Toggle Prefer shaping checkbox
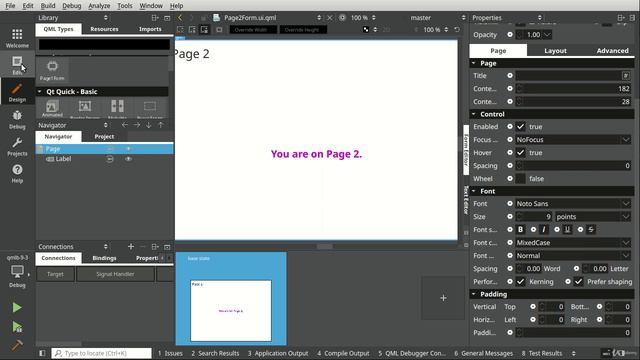640x360 pixels. (x=578, y=282)
